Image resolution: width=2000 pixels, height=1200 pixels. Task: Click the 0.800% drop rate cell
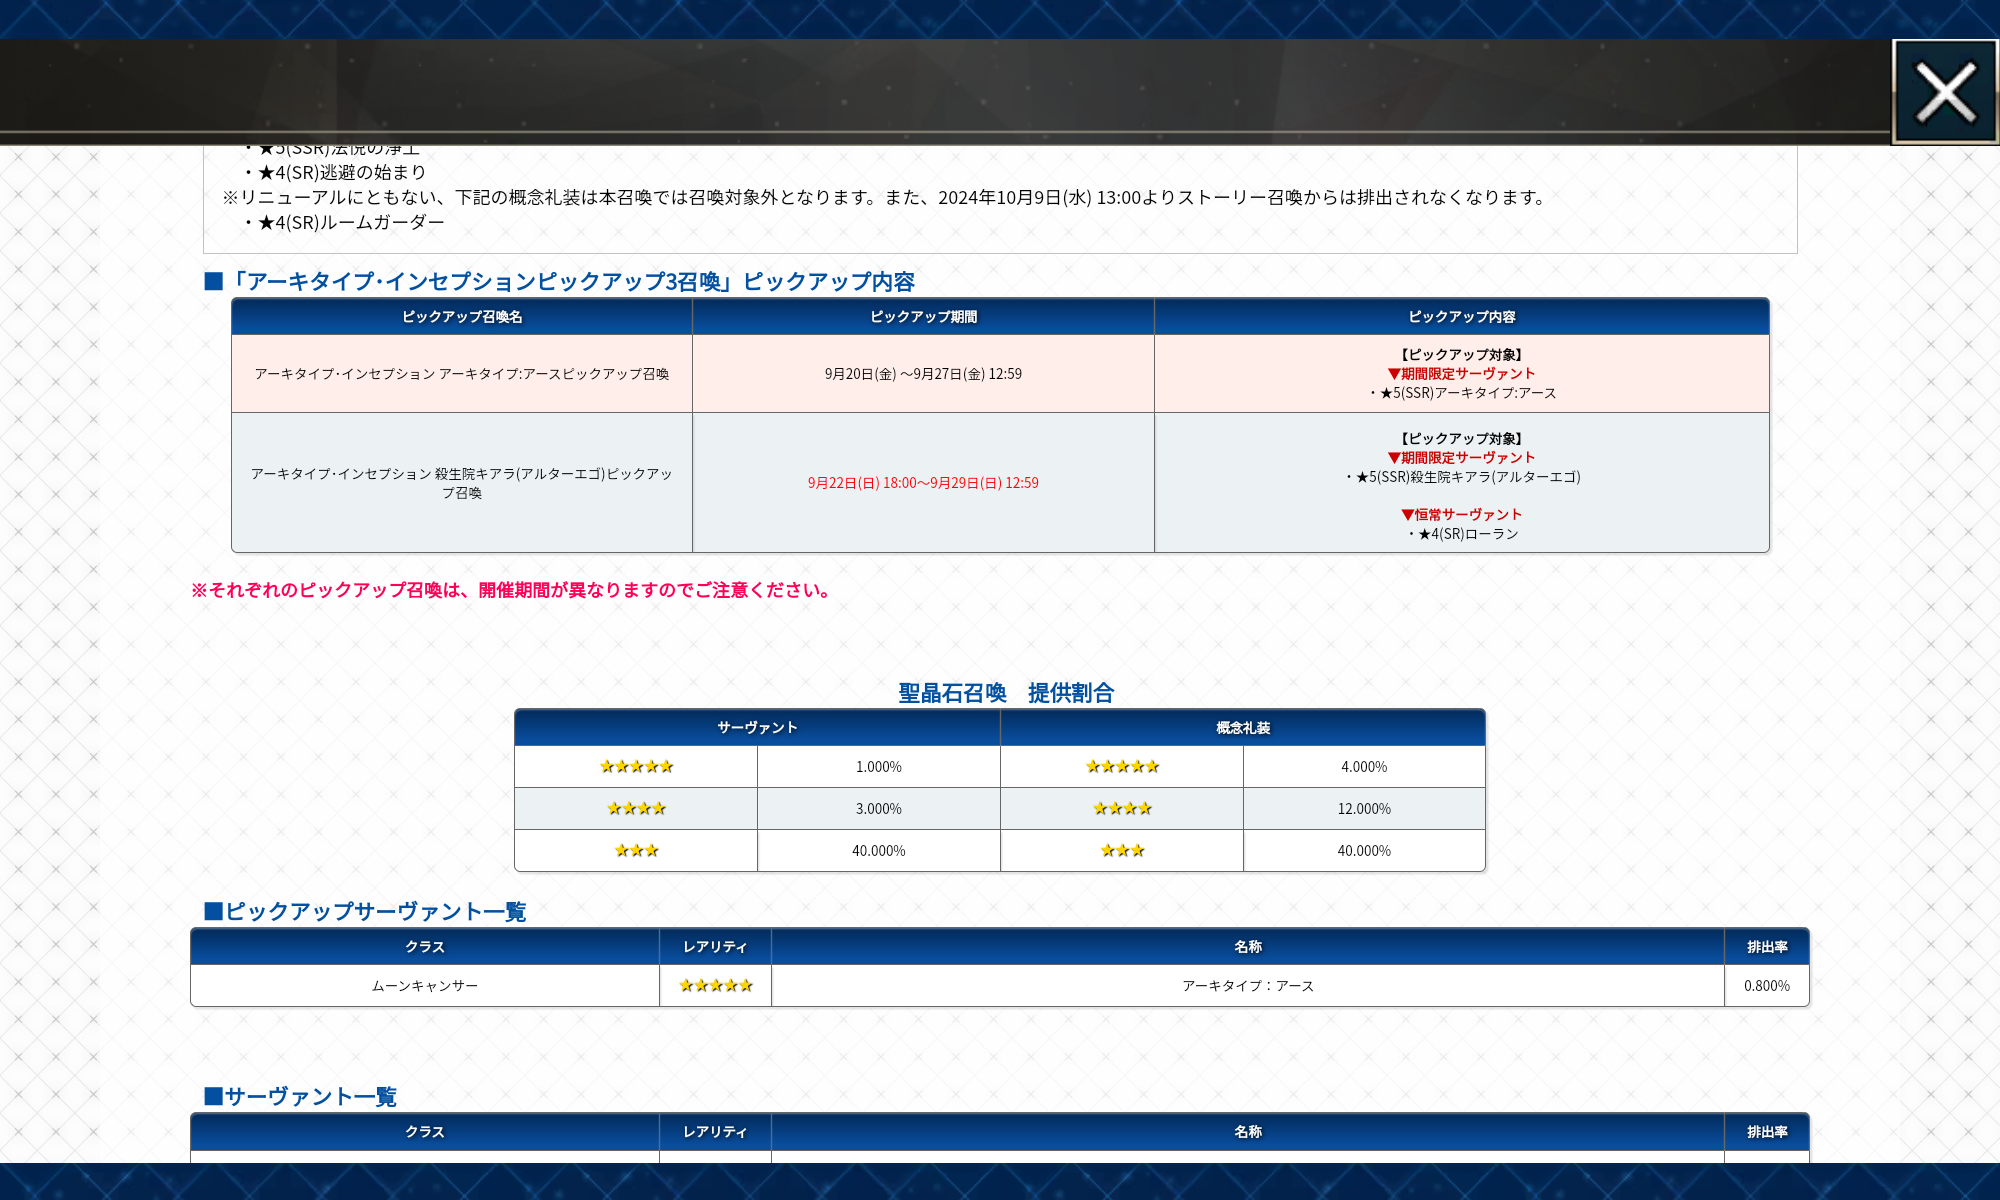1766,986
